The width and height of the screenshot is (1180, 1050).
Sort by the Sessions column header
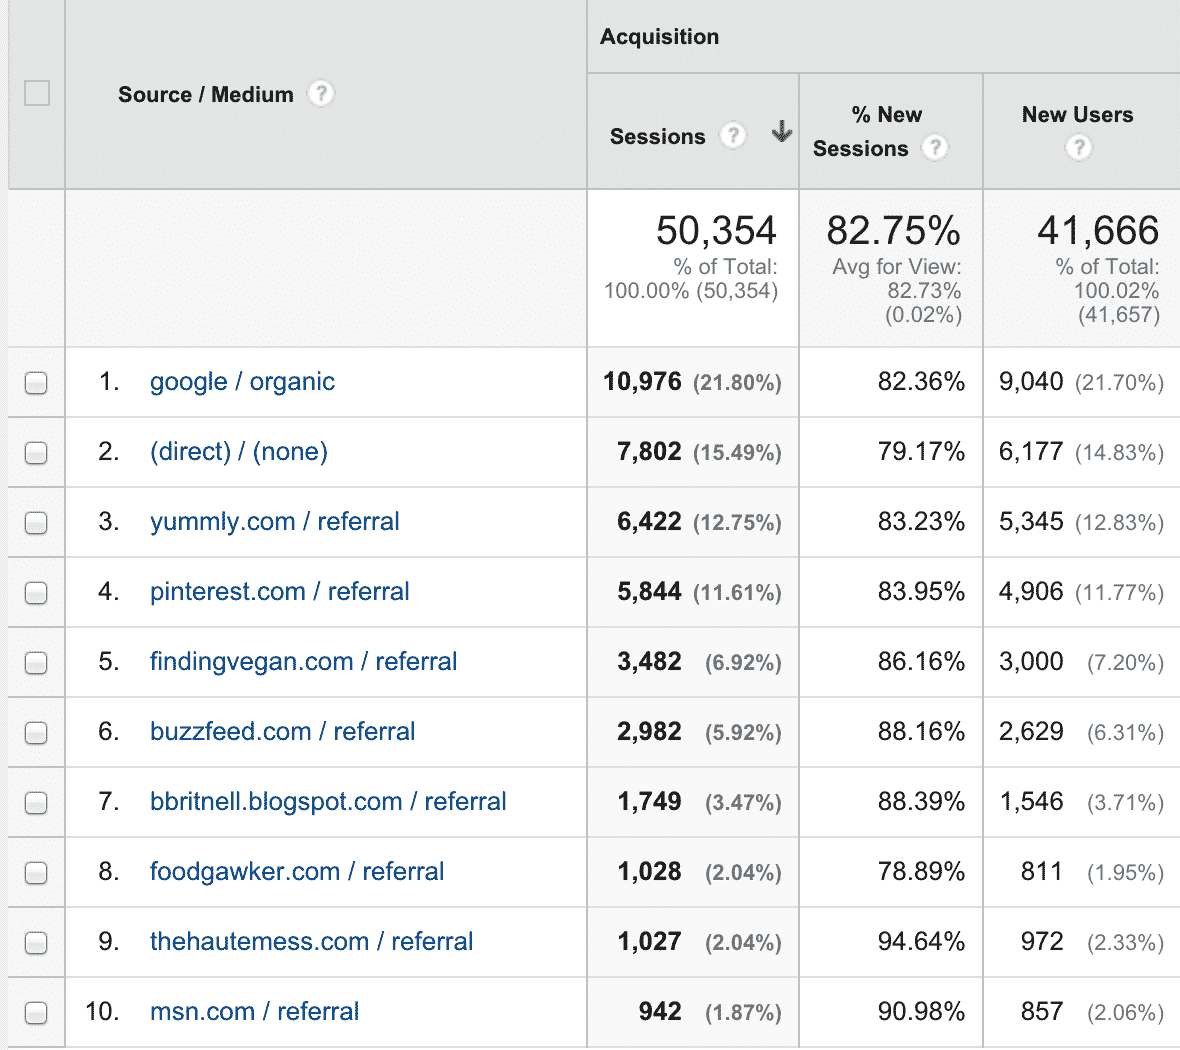pos(658,136)
